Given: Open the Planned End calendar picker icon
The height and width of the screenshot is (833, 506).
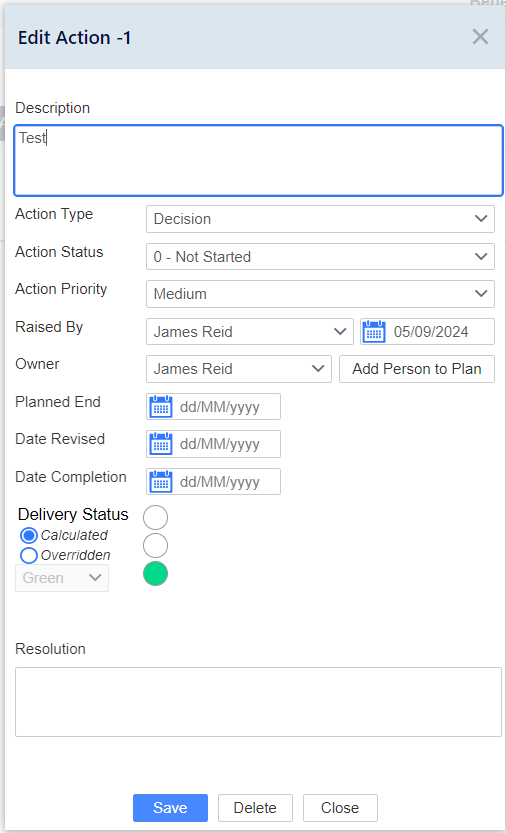Looking at the screenshot, I should click(x=161, y=407).
